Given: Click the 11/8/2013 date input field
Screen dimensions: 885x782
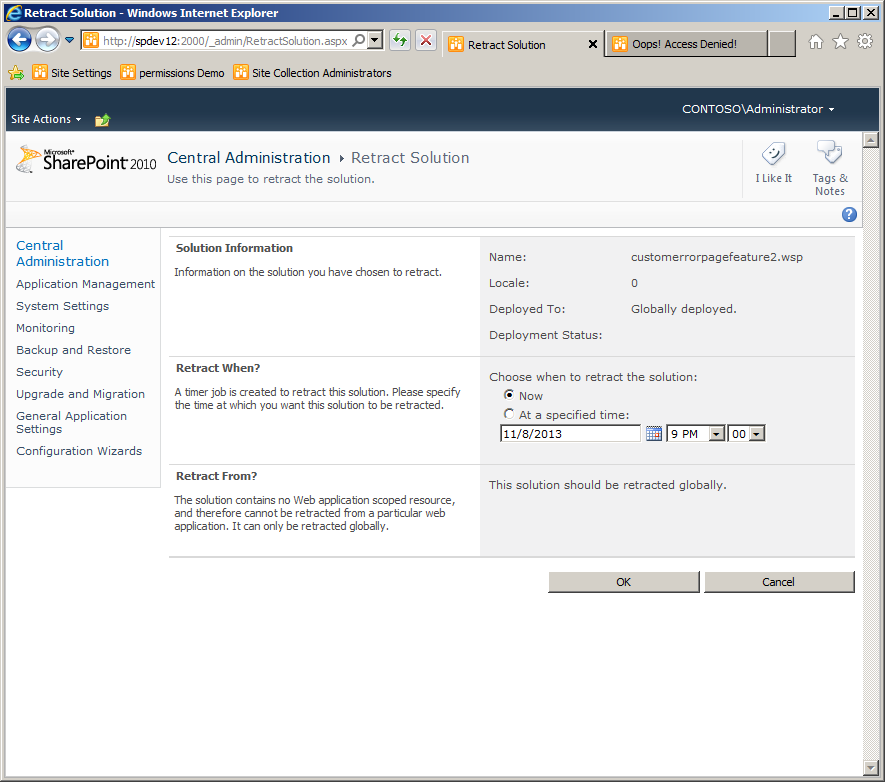Looking at the screenshot, I should (x=570, y=433).
